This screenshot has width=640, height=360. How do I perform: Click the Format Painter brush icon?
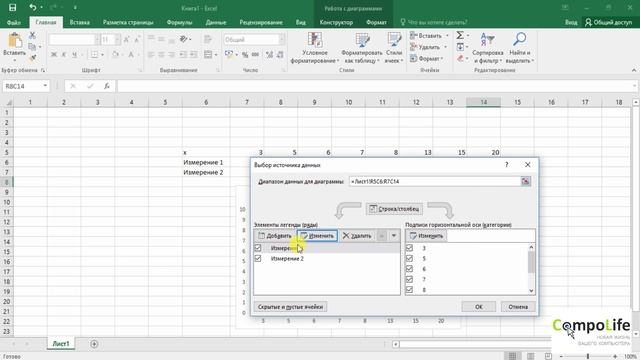tap(32, 58)
